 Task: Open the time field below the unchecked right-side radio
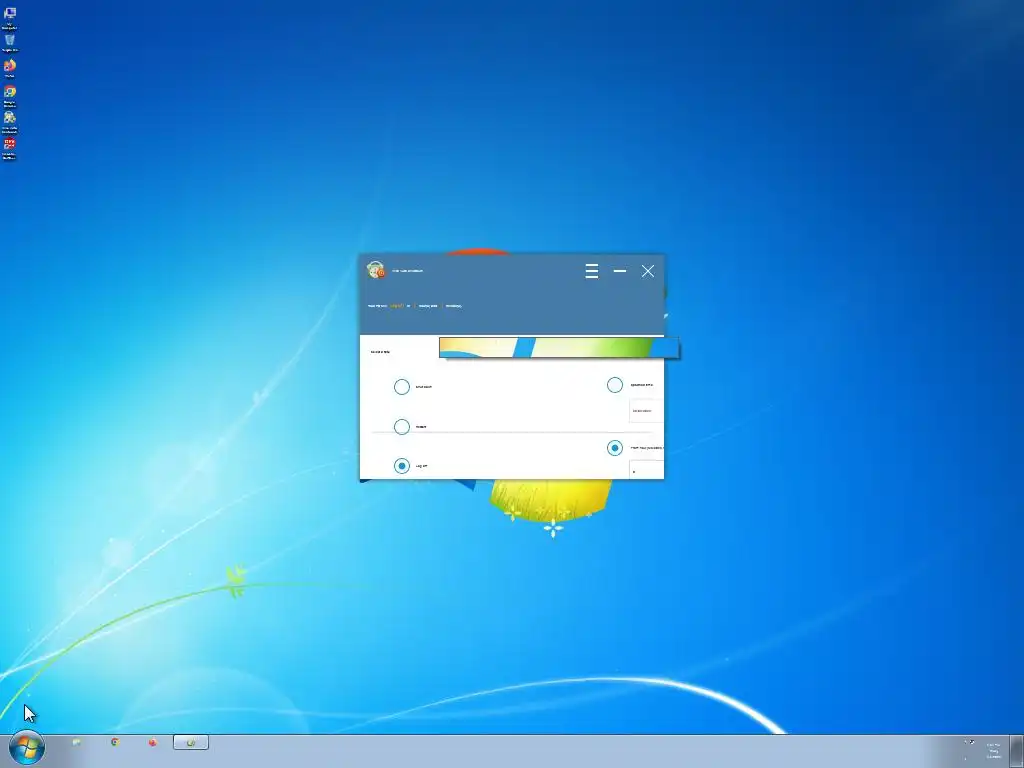pos(647,411)
